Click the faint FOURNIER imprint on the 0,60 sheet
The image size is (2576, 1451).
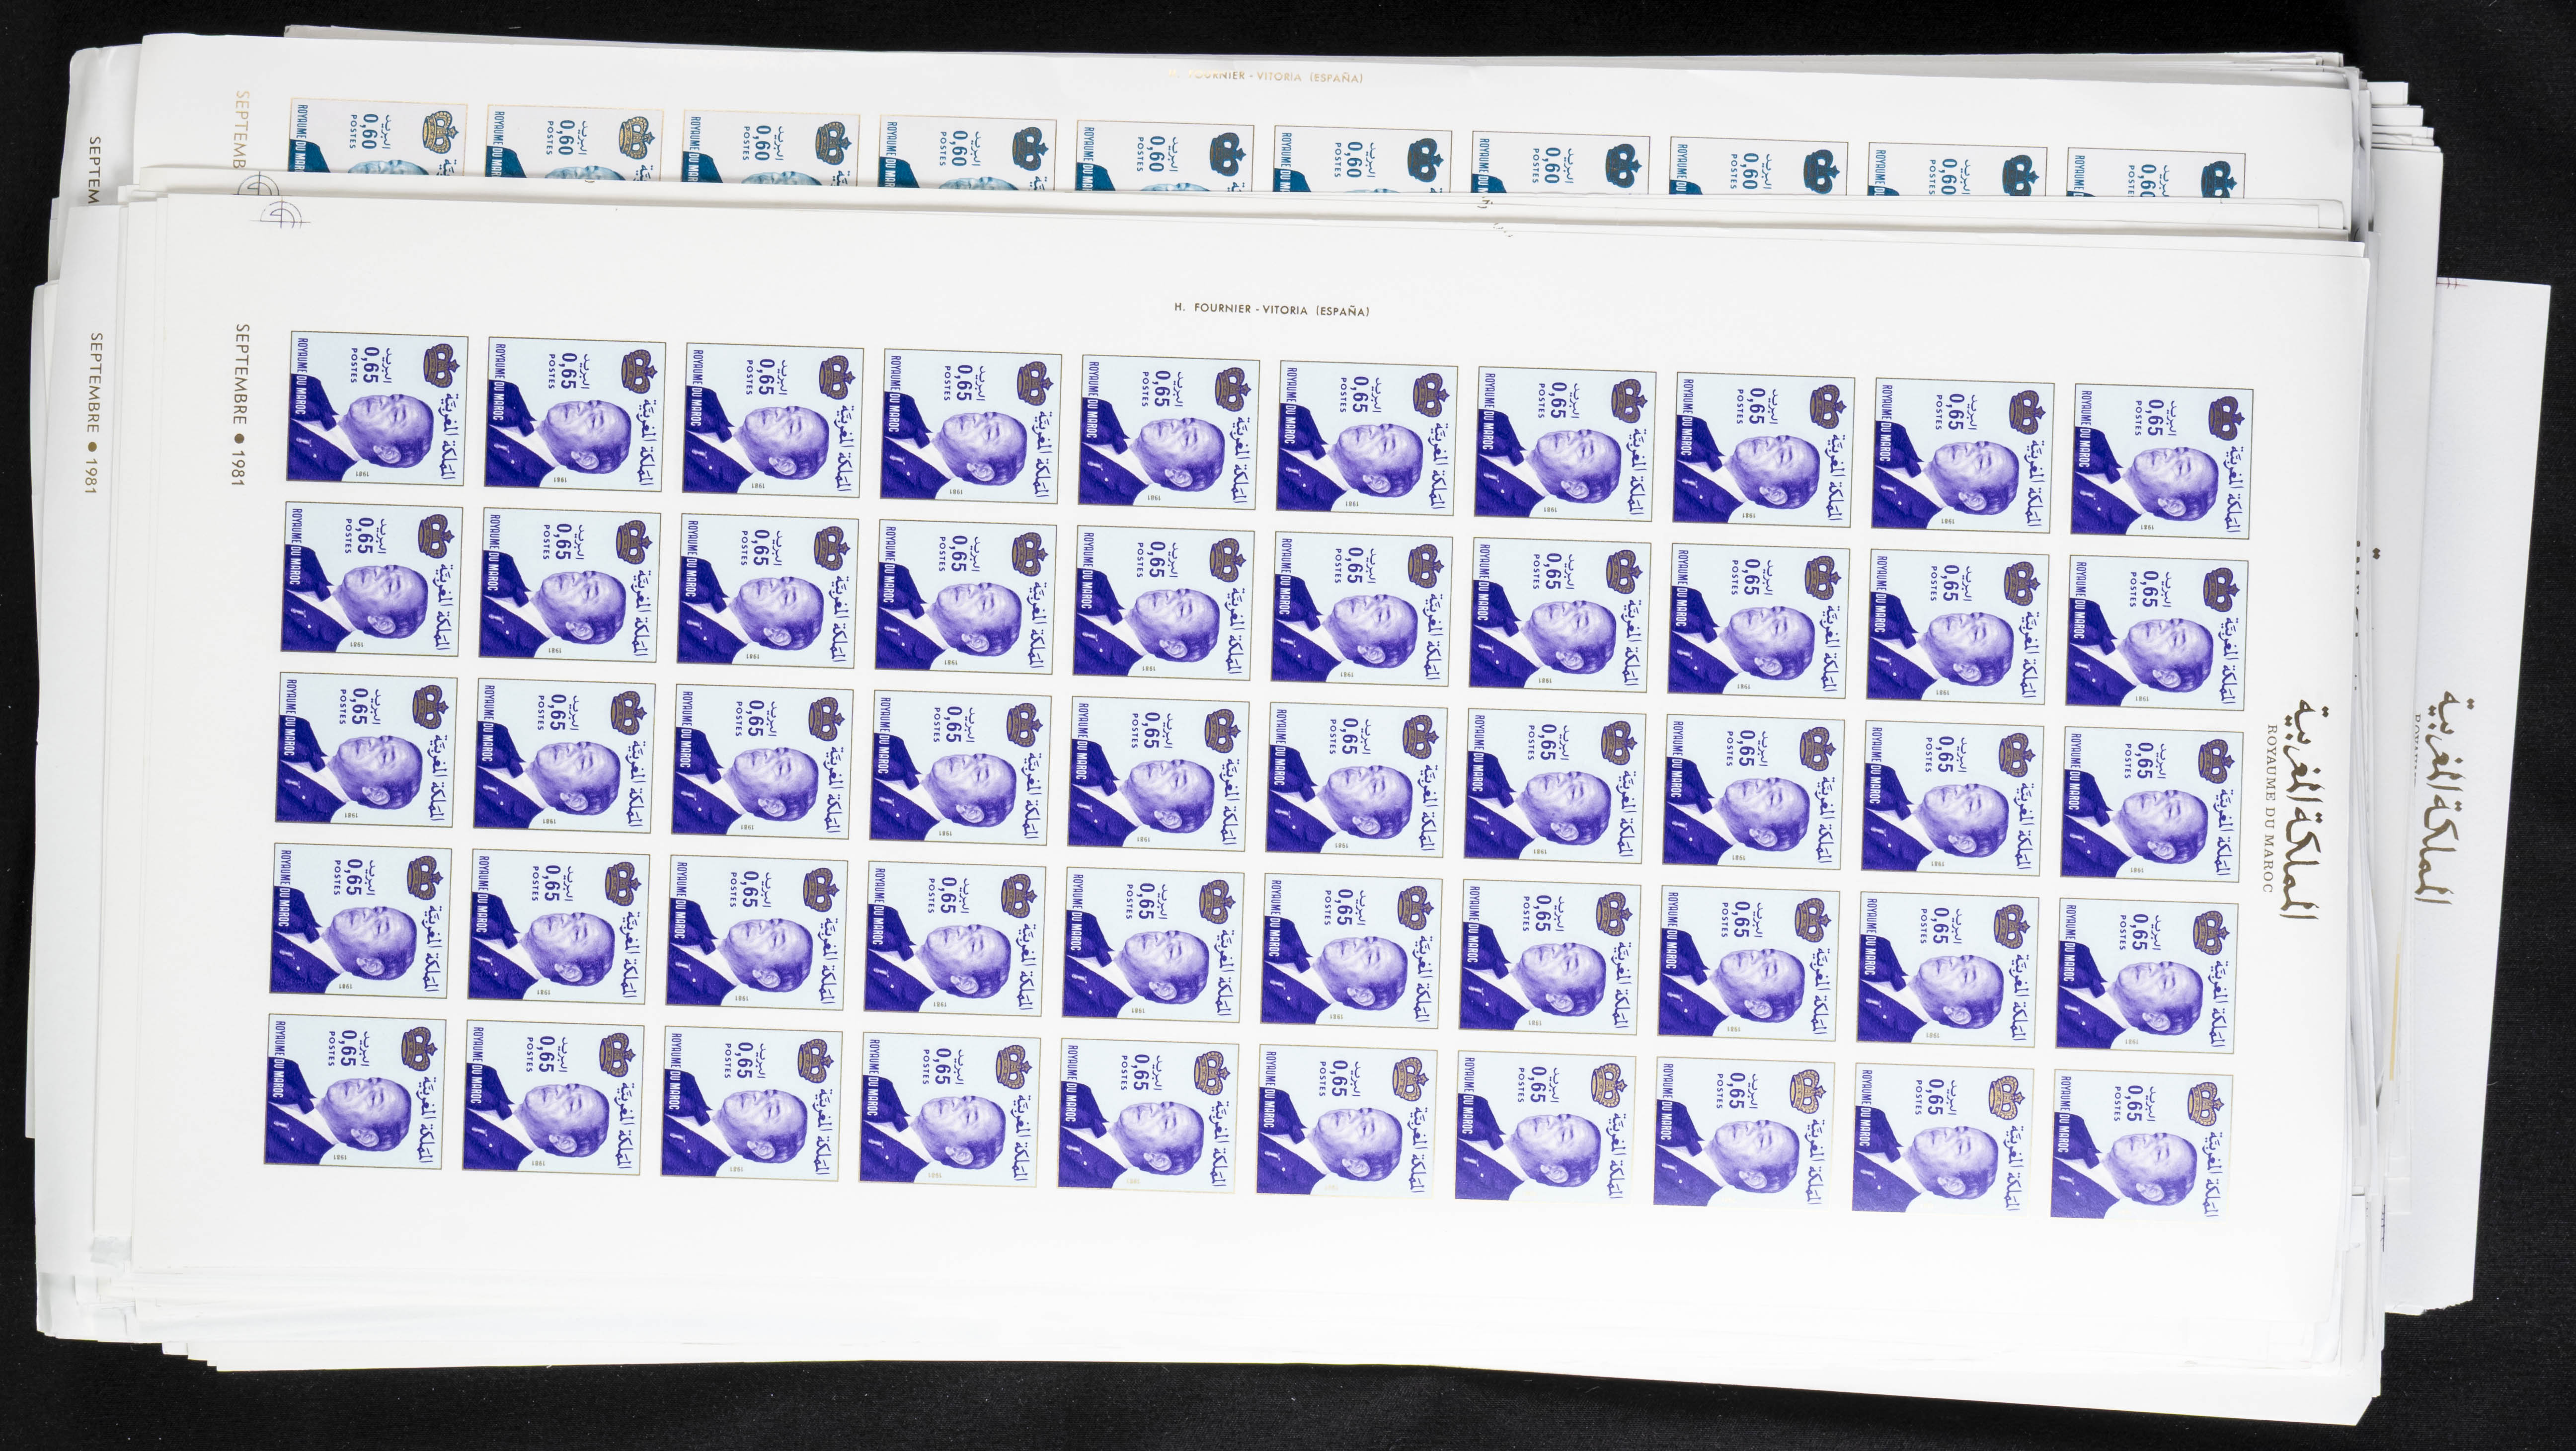click(1264, 77)
